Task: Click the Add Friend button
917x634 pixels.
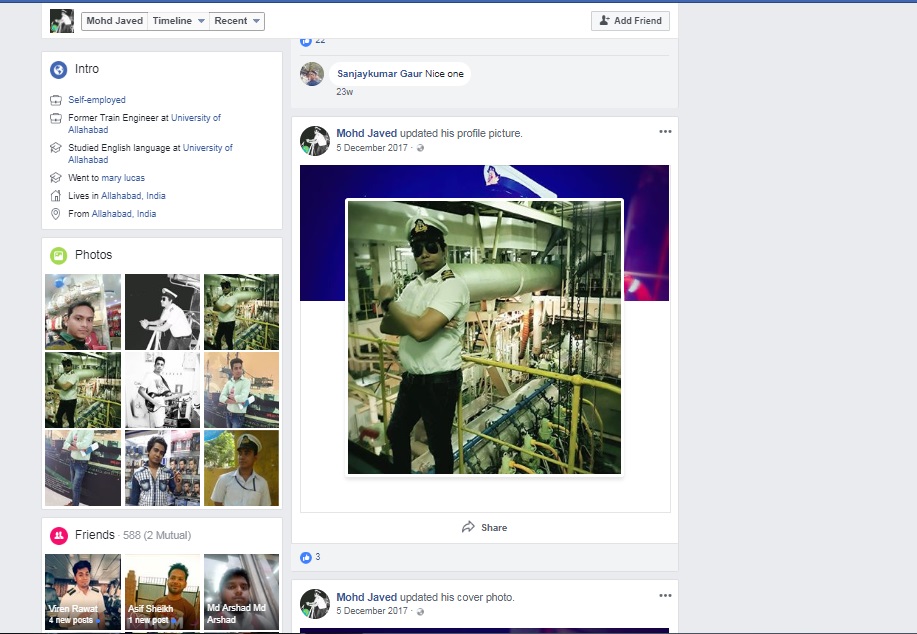Action: click(x=630, y=20)
